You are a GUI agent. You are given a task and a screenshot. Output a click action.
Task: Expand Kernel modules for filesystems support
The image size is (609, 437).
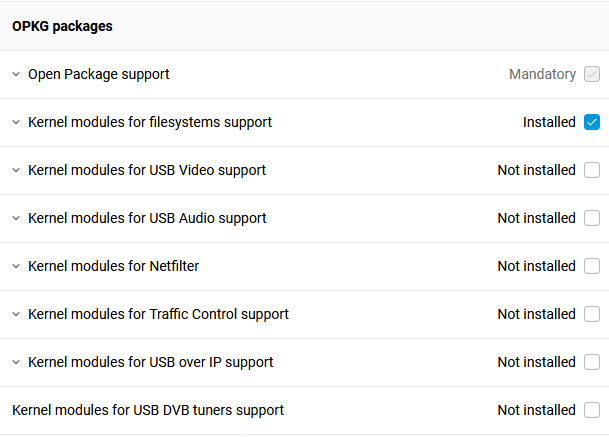point(16,122)
